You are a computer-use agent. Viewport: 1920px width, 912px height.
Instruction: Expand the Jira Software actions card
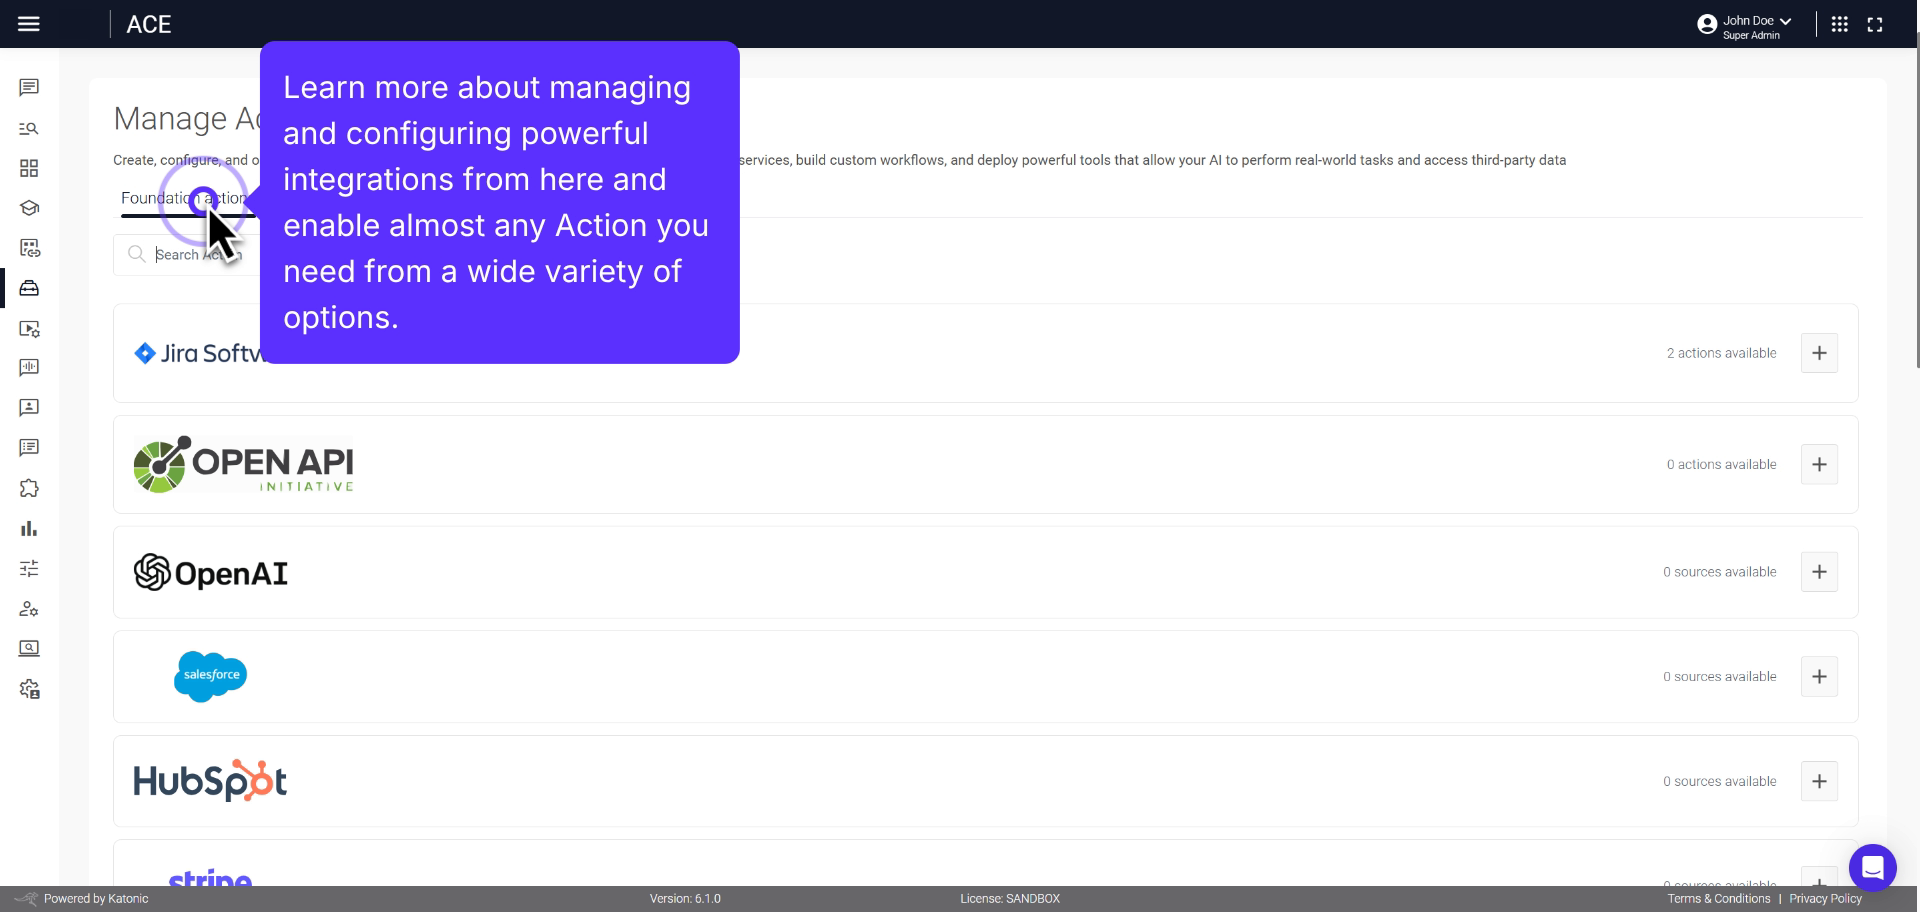click(x=1819, y=353)
